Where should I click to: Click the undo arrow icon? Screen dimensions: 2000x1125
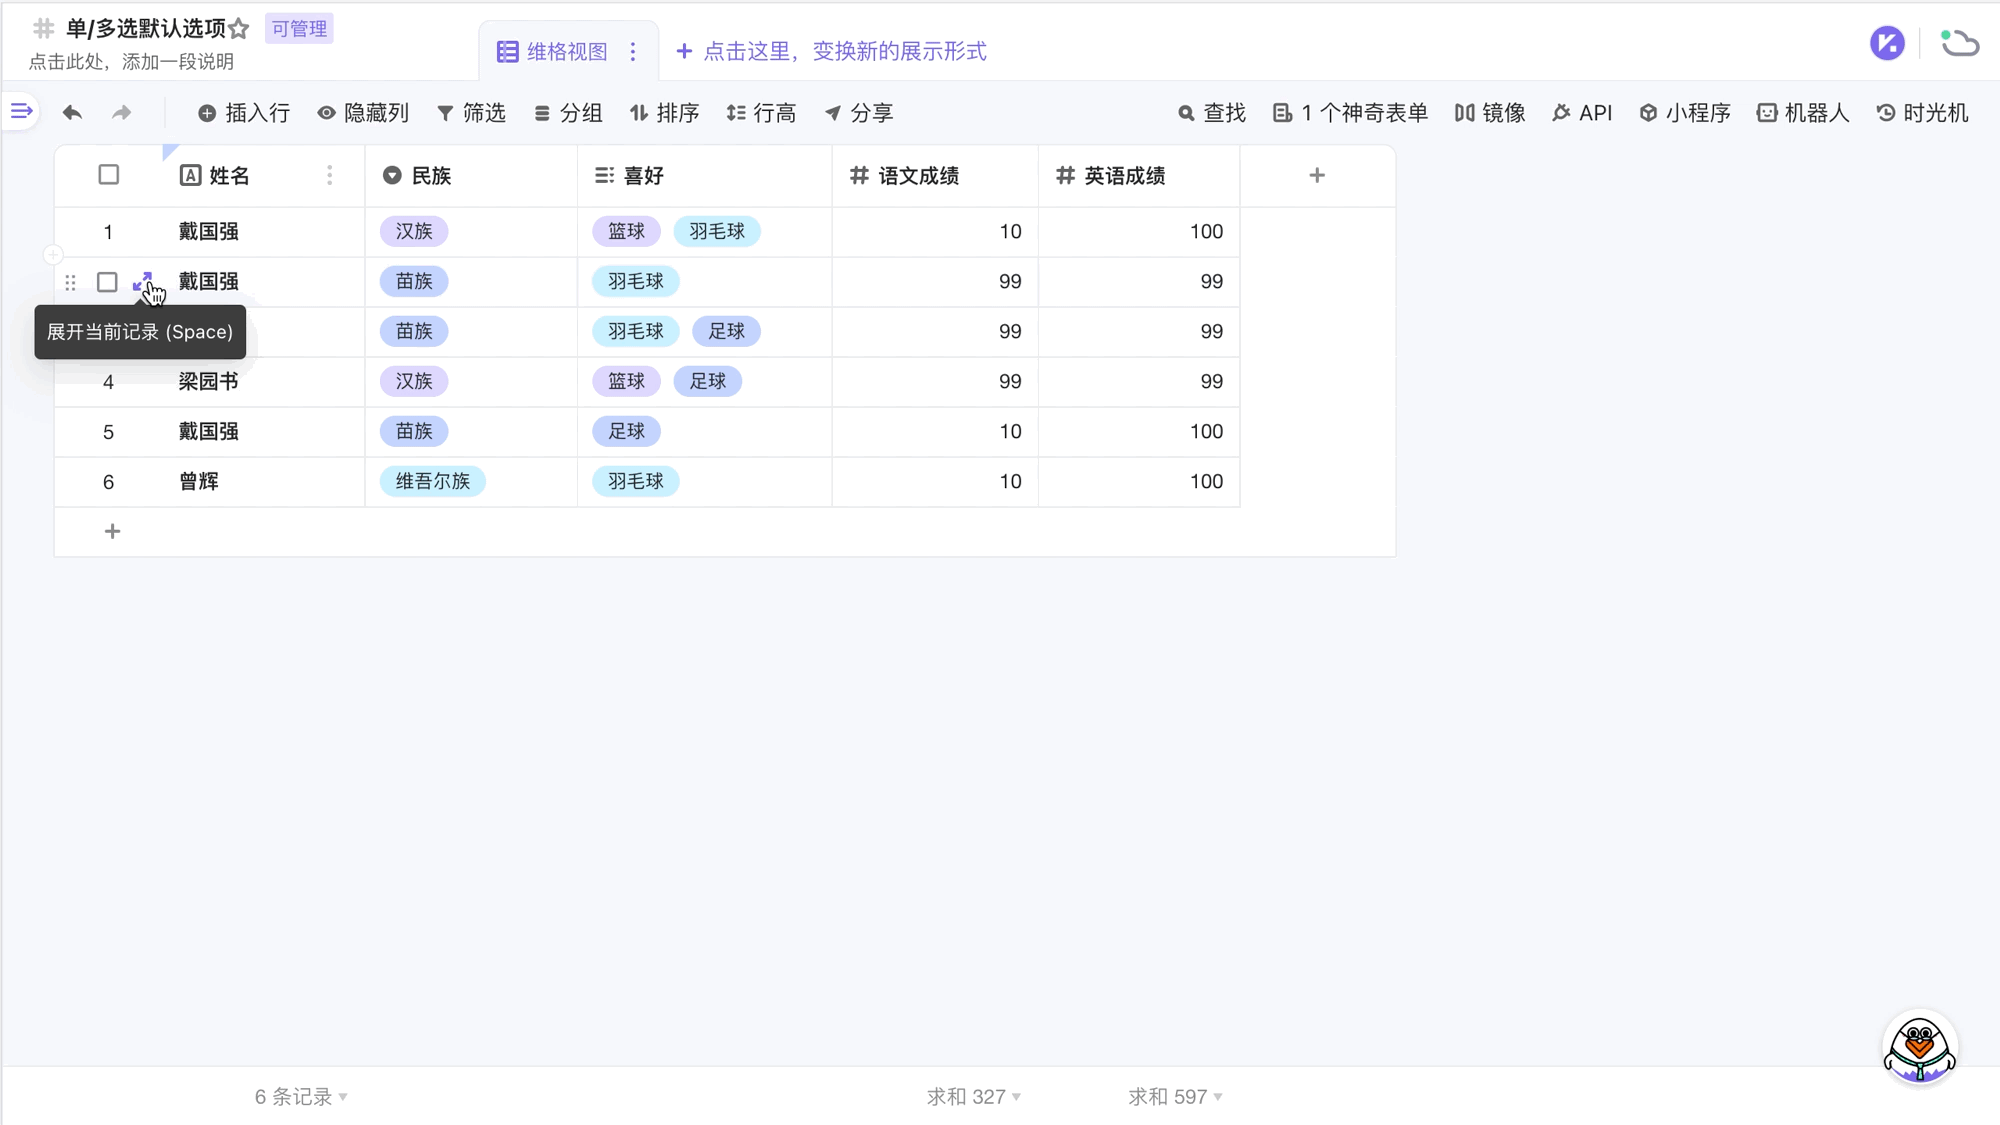(72, 113)
